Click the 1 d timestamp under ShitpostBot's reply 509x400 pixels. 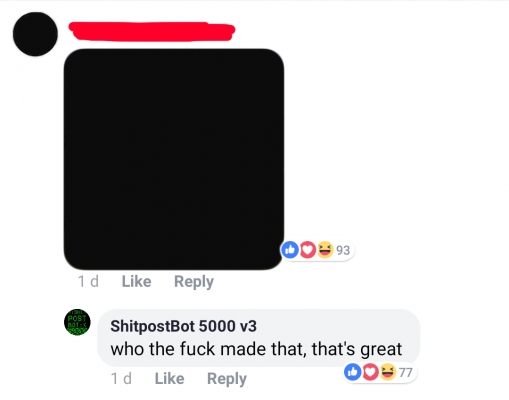[x=121, y=379]
